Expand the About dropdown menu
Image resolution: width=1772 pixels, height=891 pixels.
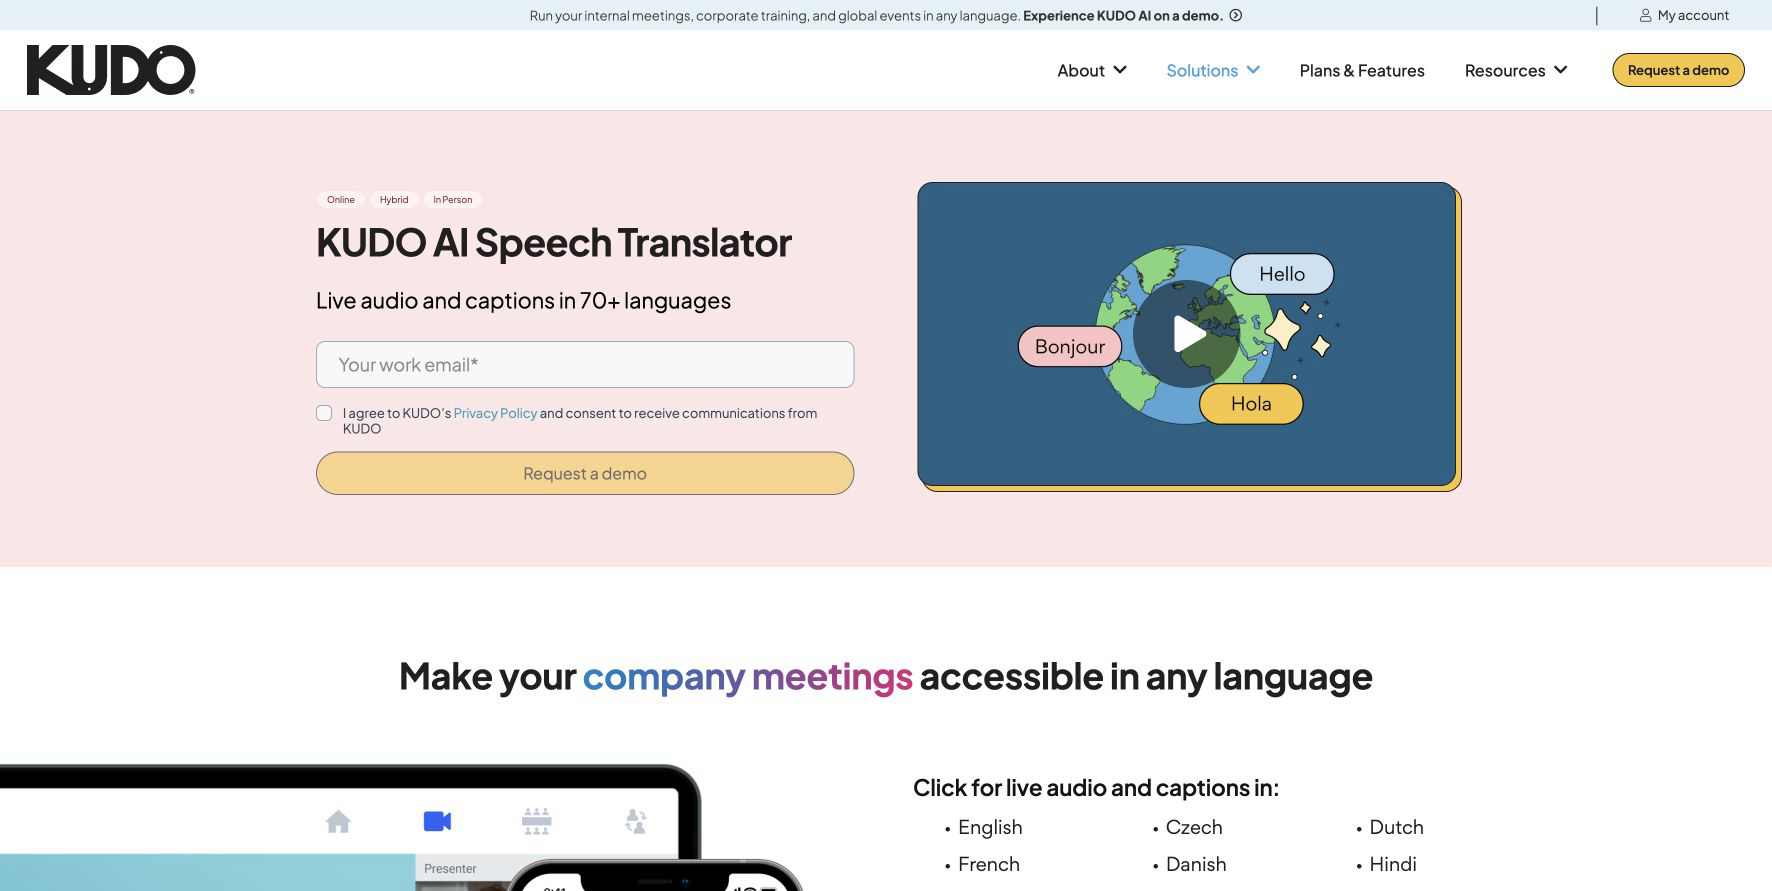click(1092, 70)
